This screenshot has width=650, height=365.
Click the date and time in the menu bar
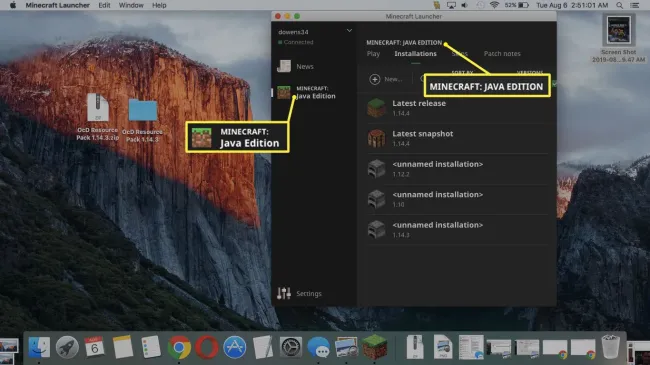572,5
